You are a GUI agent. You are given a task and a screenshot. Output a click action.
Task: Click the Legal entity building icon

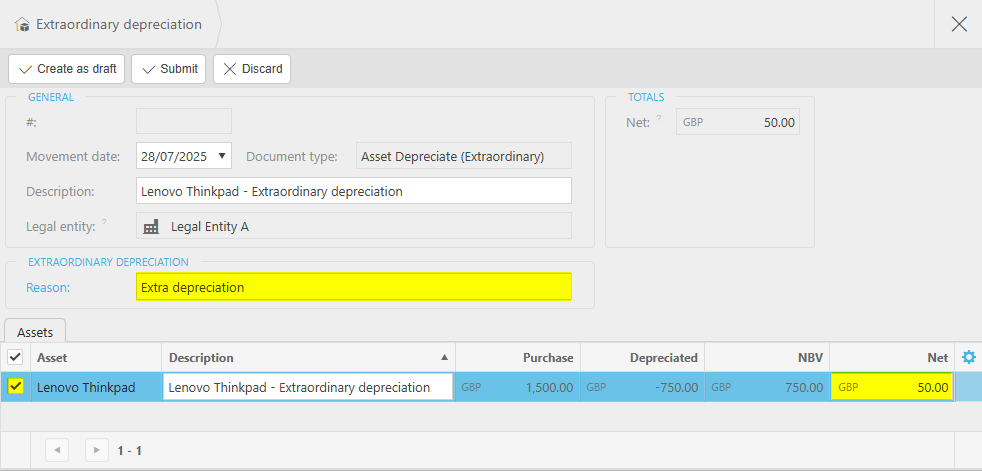(151, 226)
